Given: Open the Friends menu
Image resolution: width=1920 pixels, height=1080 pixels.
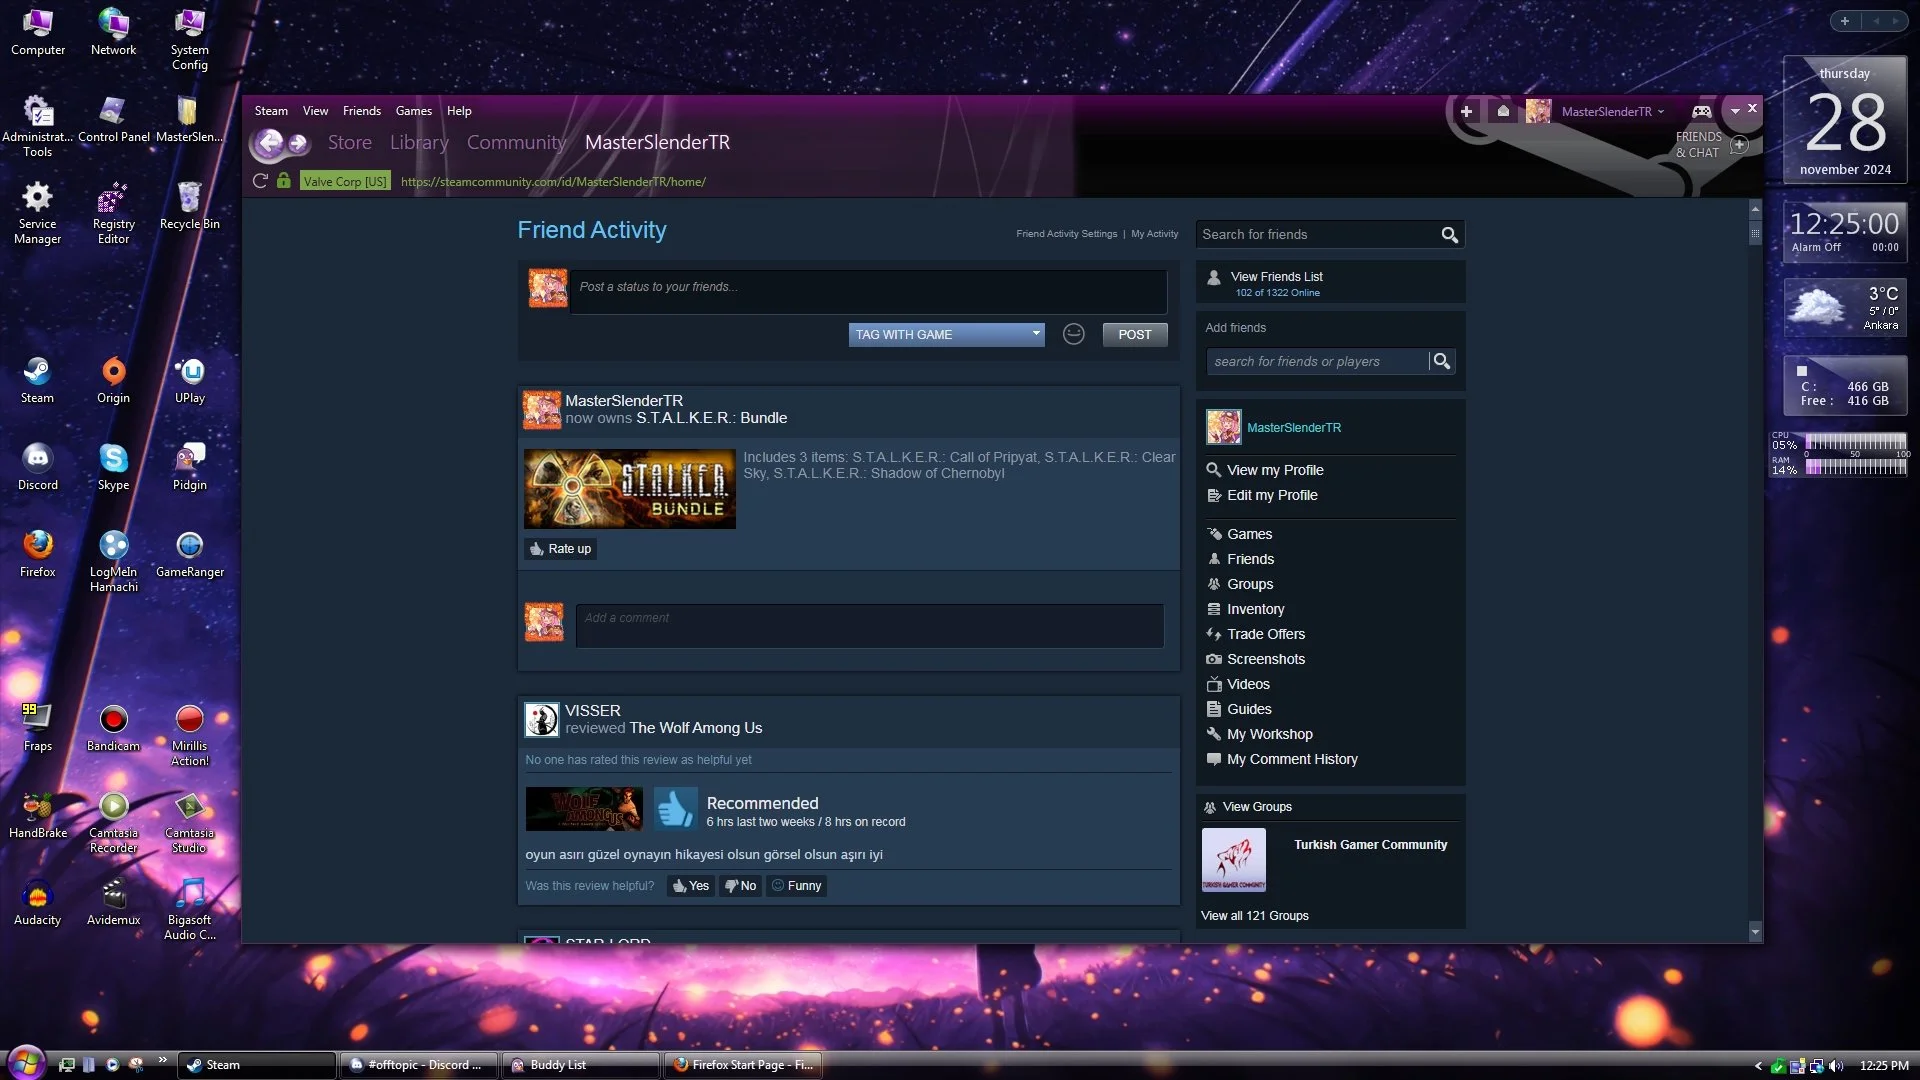Looking at the screenshot, I should coord(361,111).
